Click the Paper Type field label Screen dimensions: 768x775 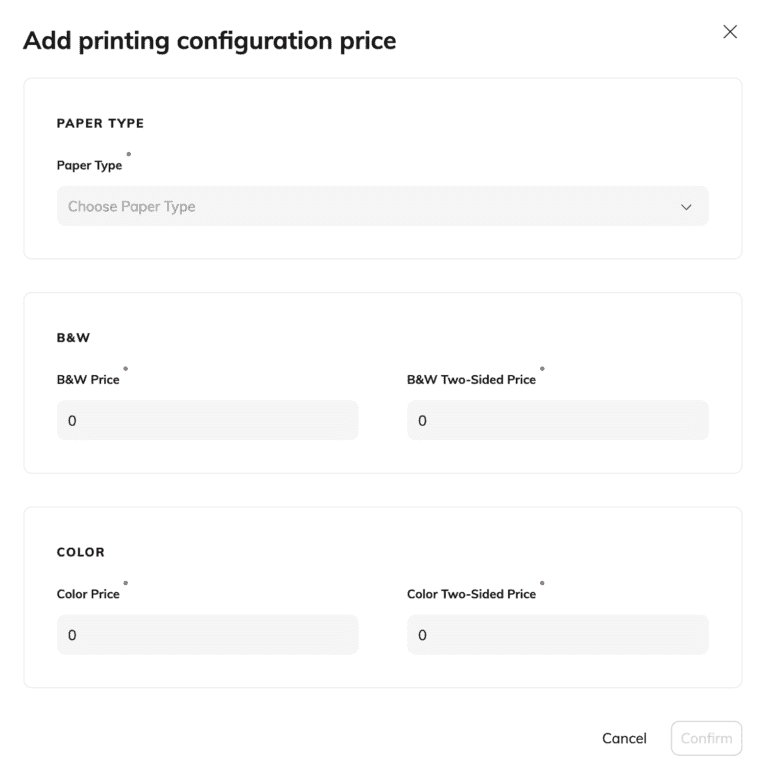pyautogui.click(x=89, y=166)
